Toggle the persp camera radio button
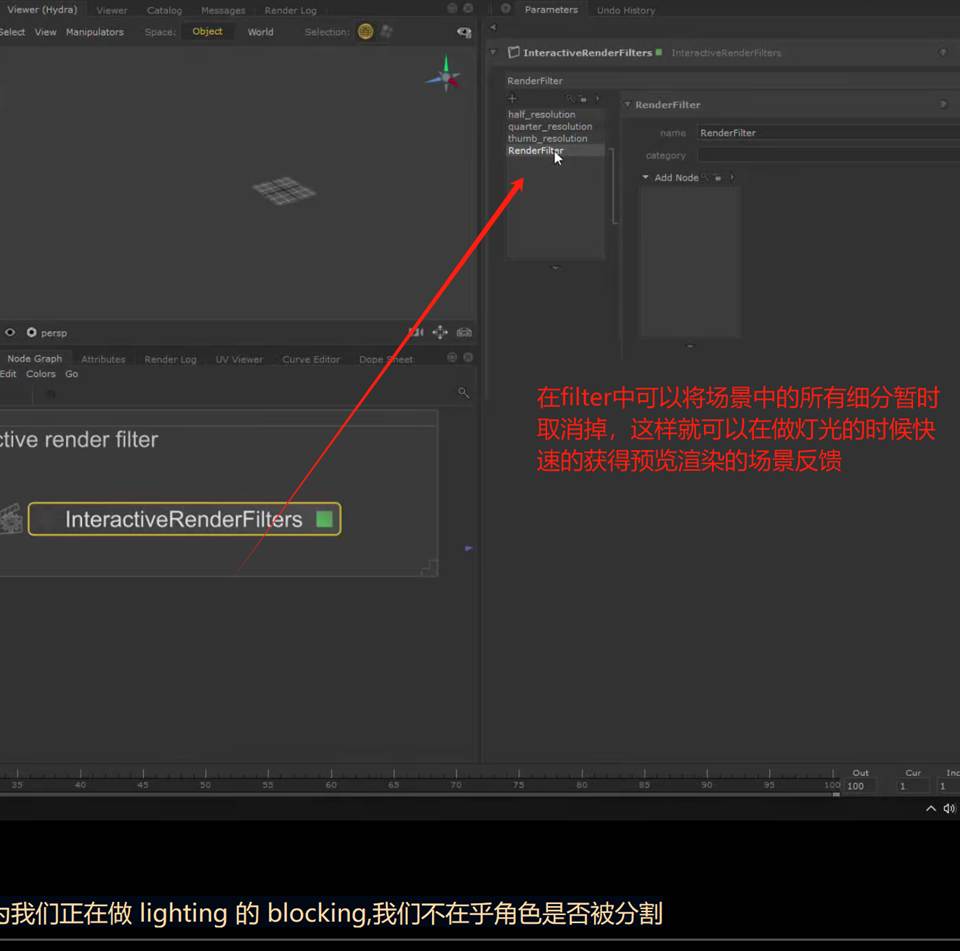Image resolution: width=960 pixels, height=951 pixels. (32, 332)
